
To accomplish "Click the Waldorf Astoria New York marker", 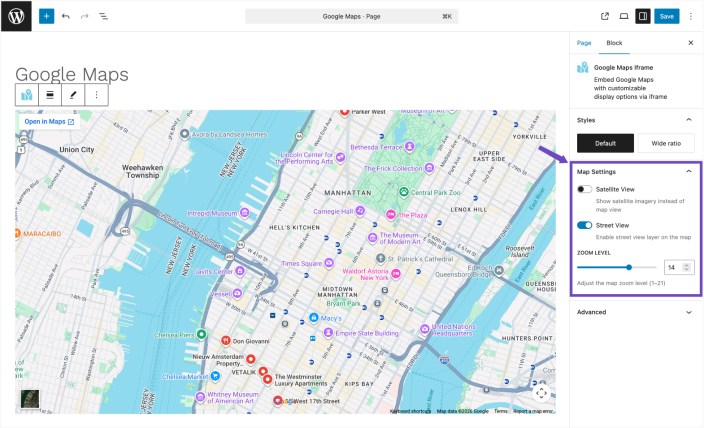I will [x=396, y=274].
